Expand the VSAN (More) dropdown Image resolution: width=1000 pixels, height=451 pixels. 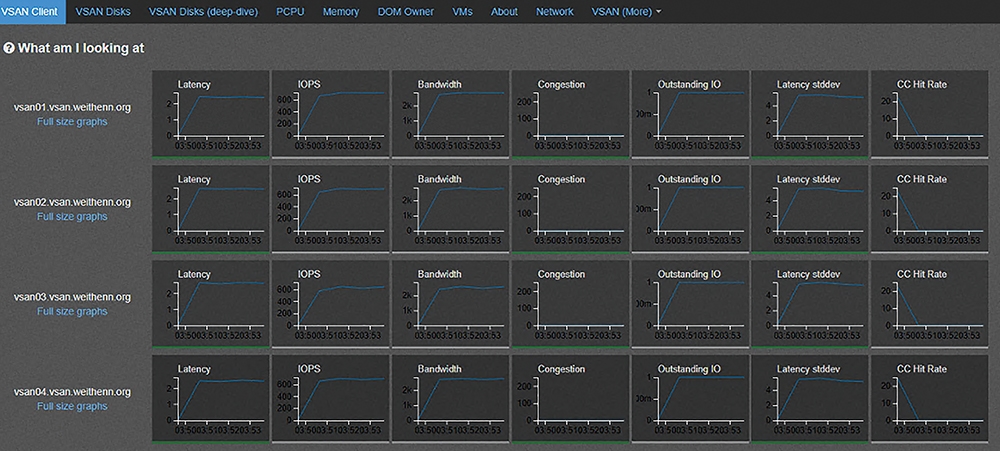pos(626,11)
